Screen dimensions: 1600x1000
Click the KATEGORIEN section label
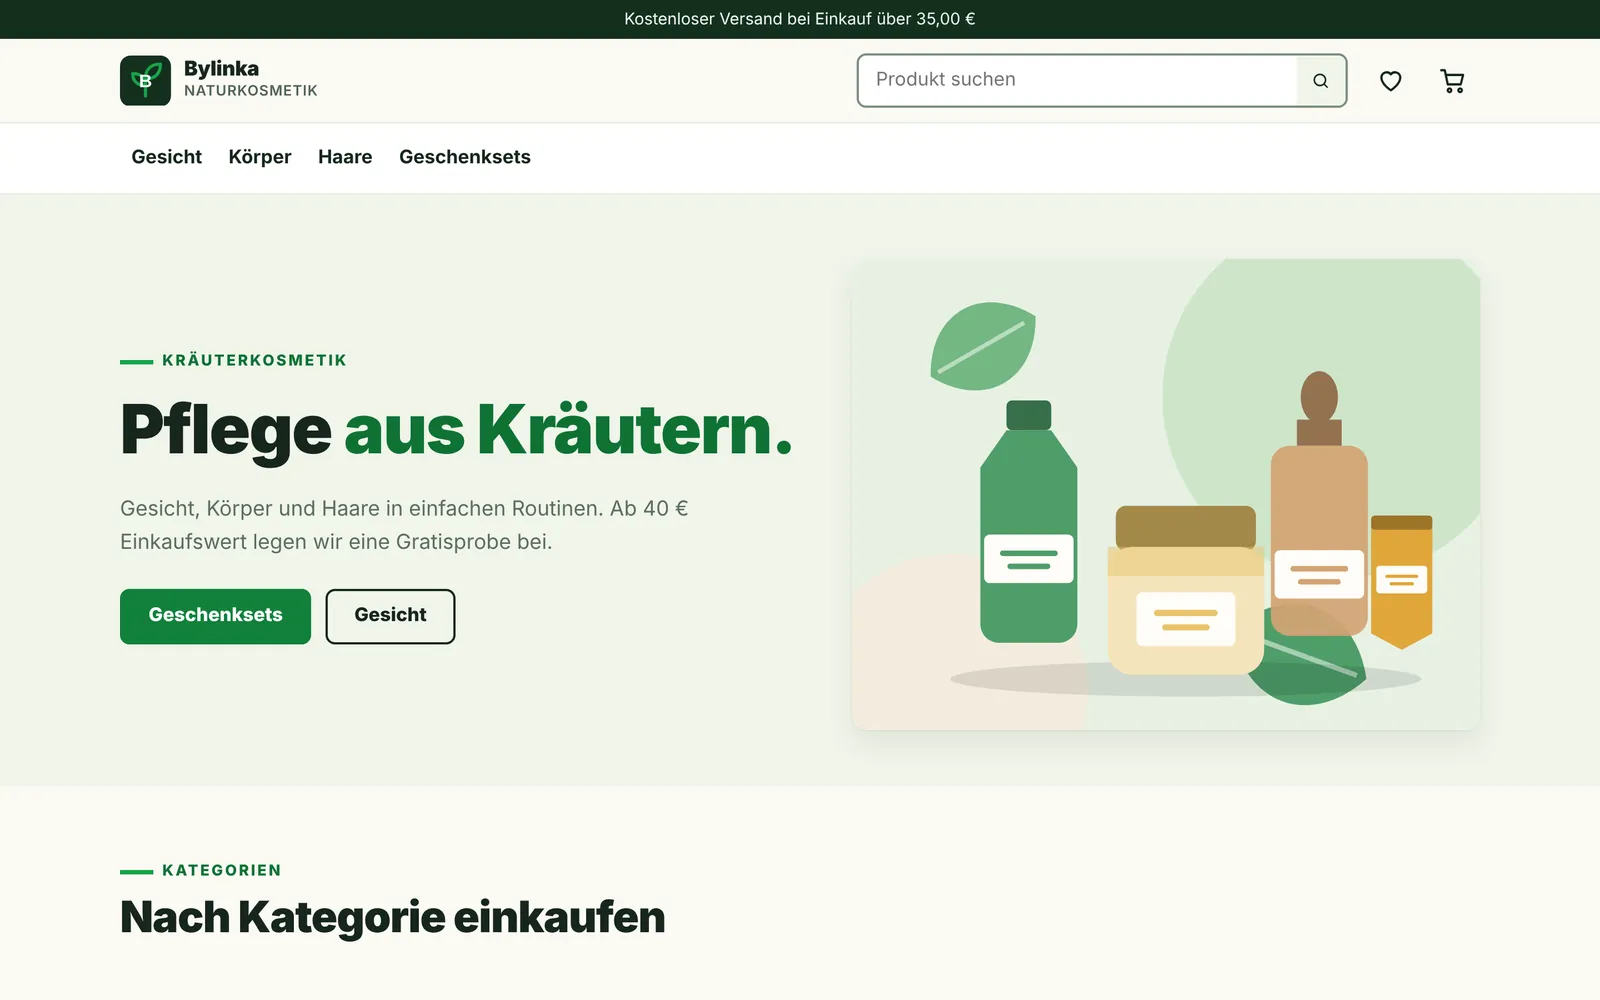tap(222, 870)
